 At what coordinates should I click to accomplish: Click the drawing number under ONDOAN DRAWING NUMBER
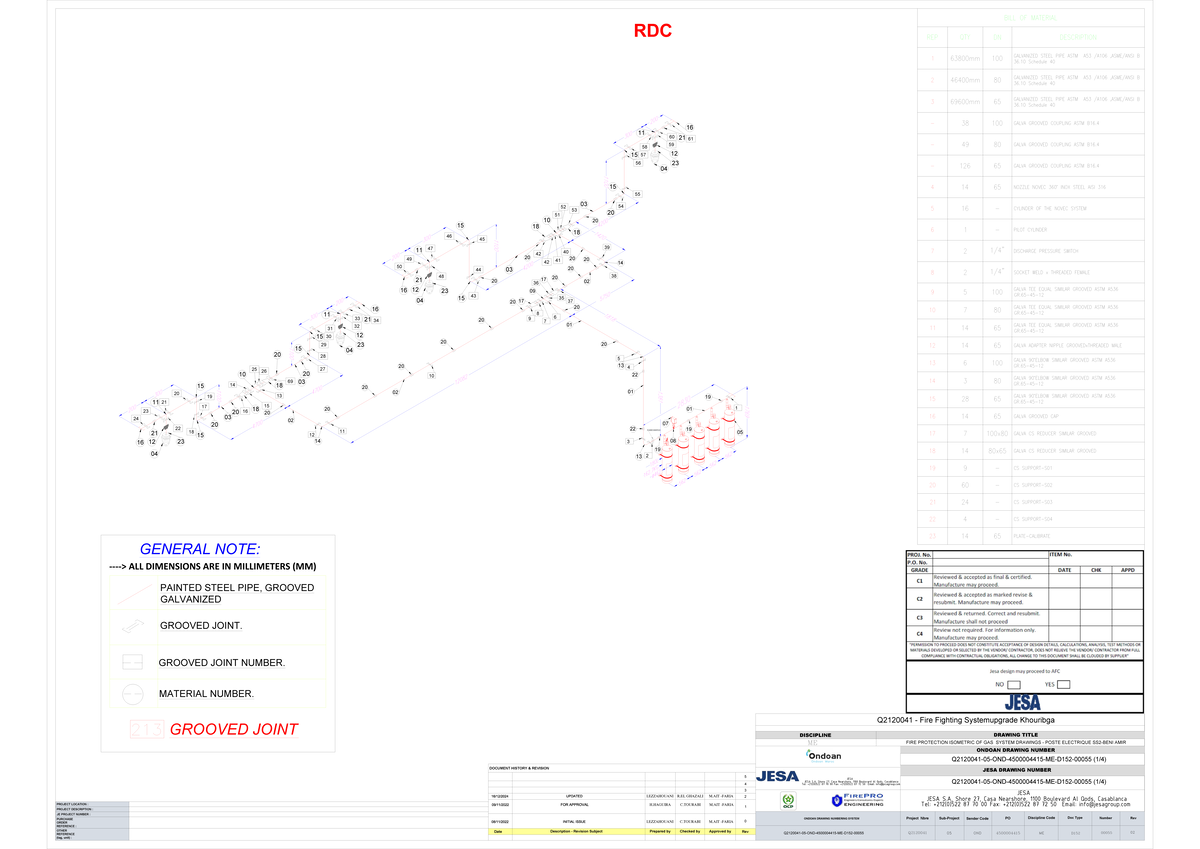tap(1029, 760)
